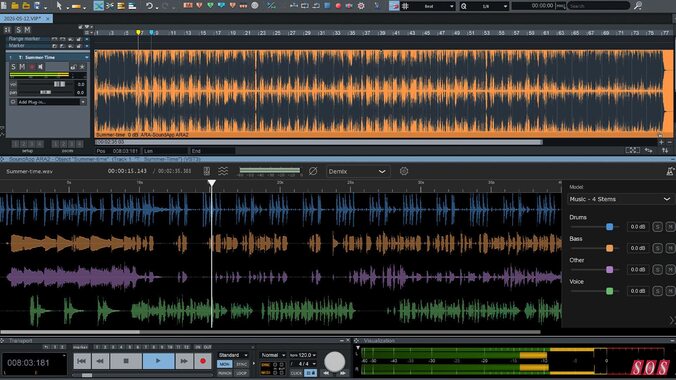This screenshot has height=380, width=676.
Task: Click the Rewind button in the transport
Action: (100, 361)
